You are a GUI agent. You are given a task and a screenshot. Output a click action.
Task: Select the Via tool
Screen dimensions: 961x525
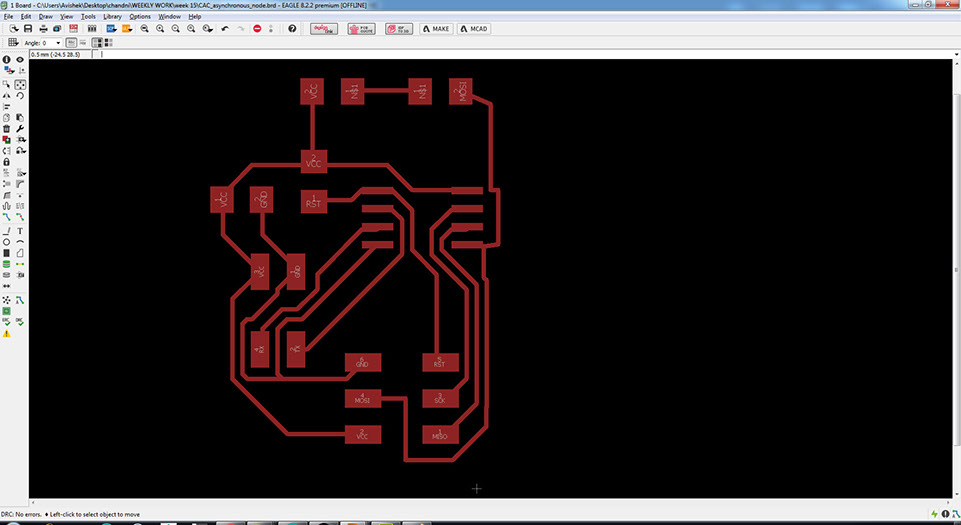pyautogui.click(x=6, y=265)
